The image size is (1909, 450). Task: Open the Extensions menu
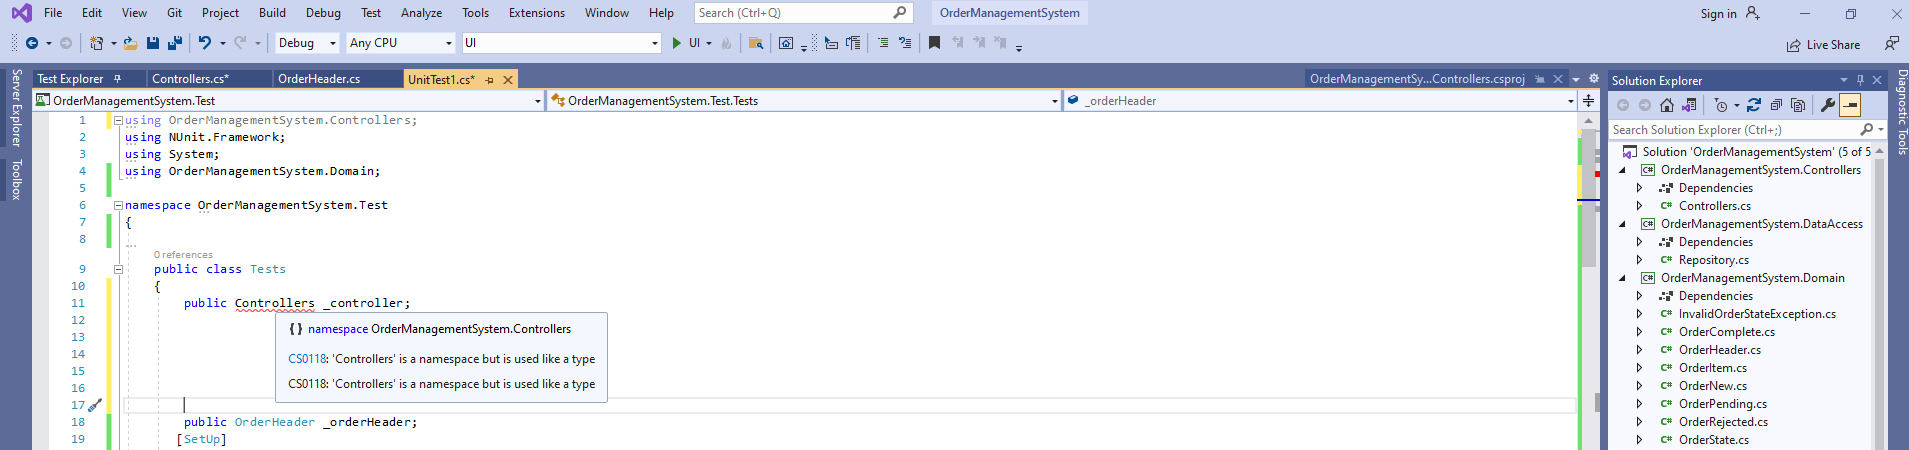(536, 13)
